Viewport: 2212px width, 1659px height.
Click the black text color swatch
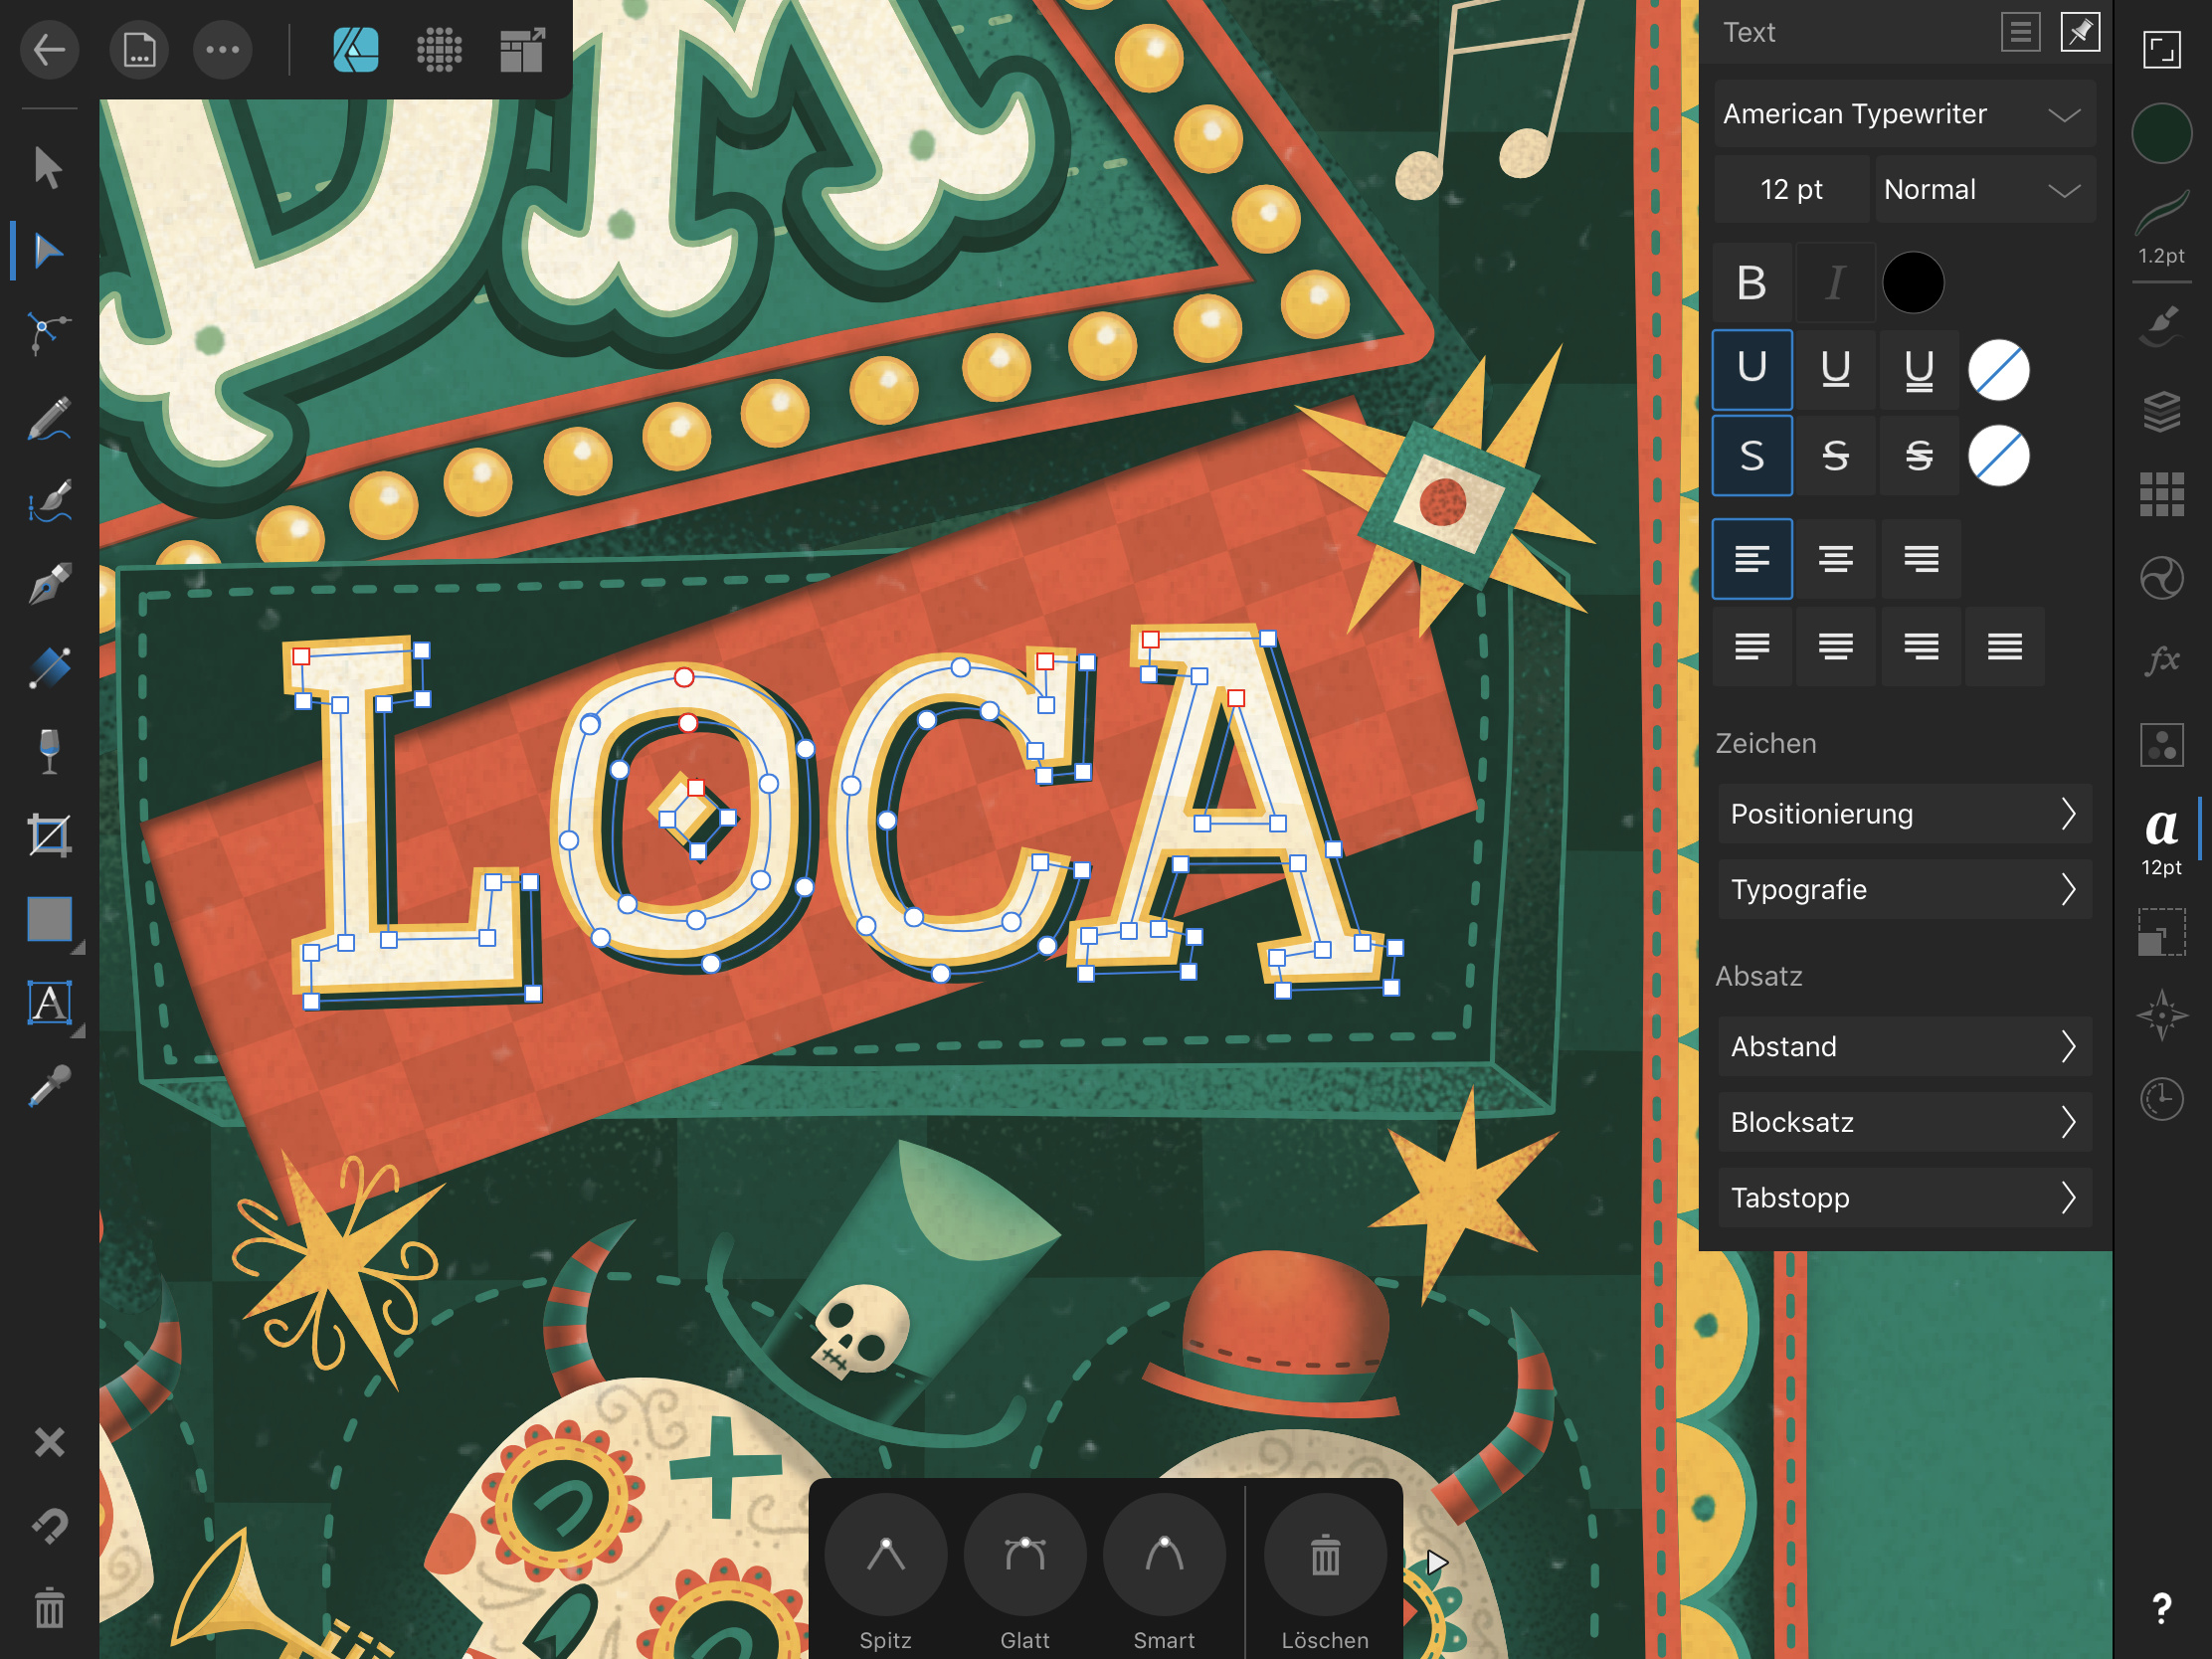1912,283
